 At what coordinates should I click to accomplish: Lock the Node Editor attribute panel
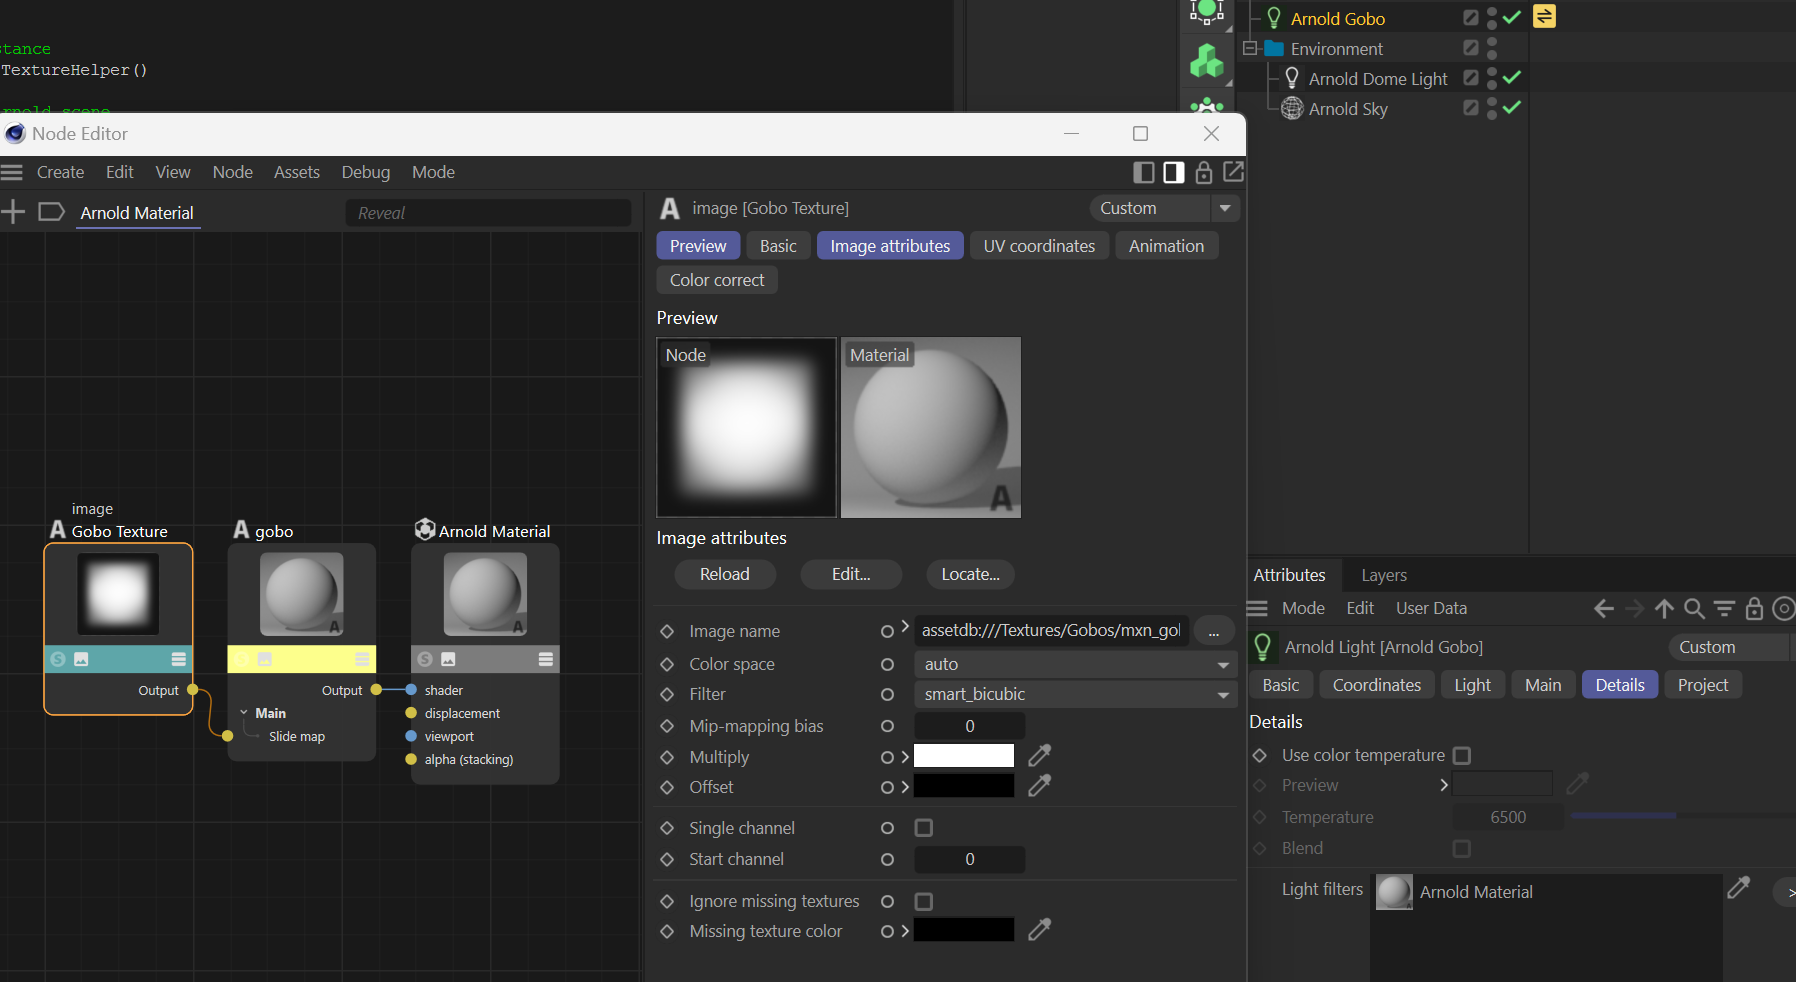pos(1204,172)
